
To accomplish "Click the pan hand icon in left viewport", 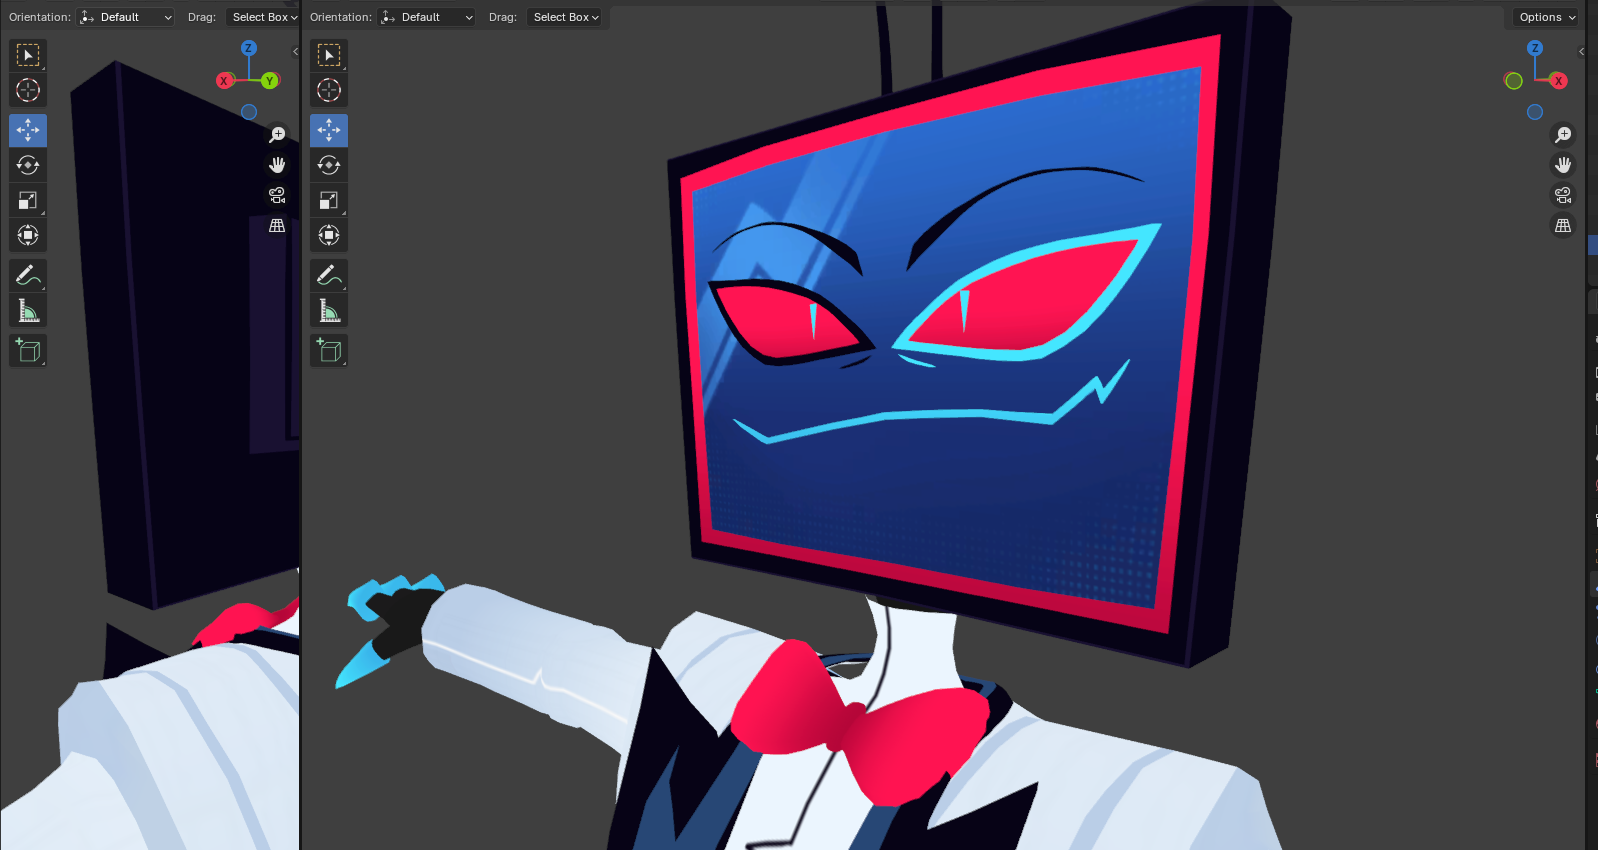I will pyautogui.click(x=277, y=165).
